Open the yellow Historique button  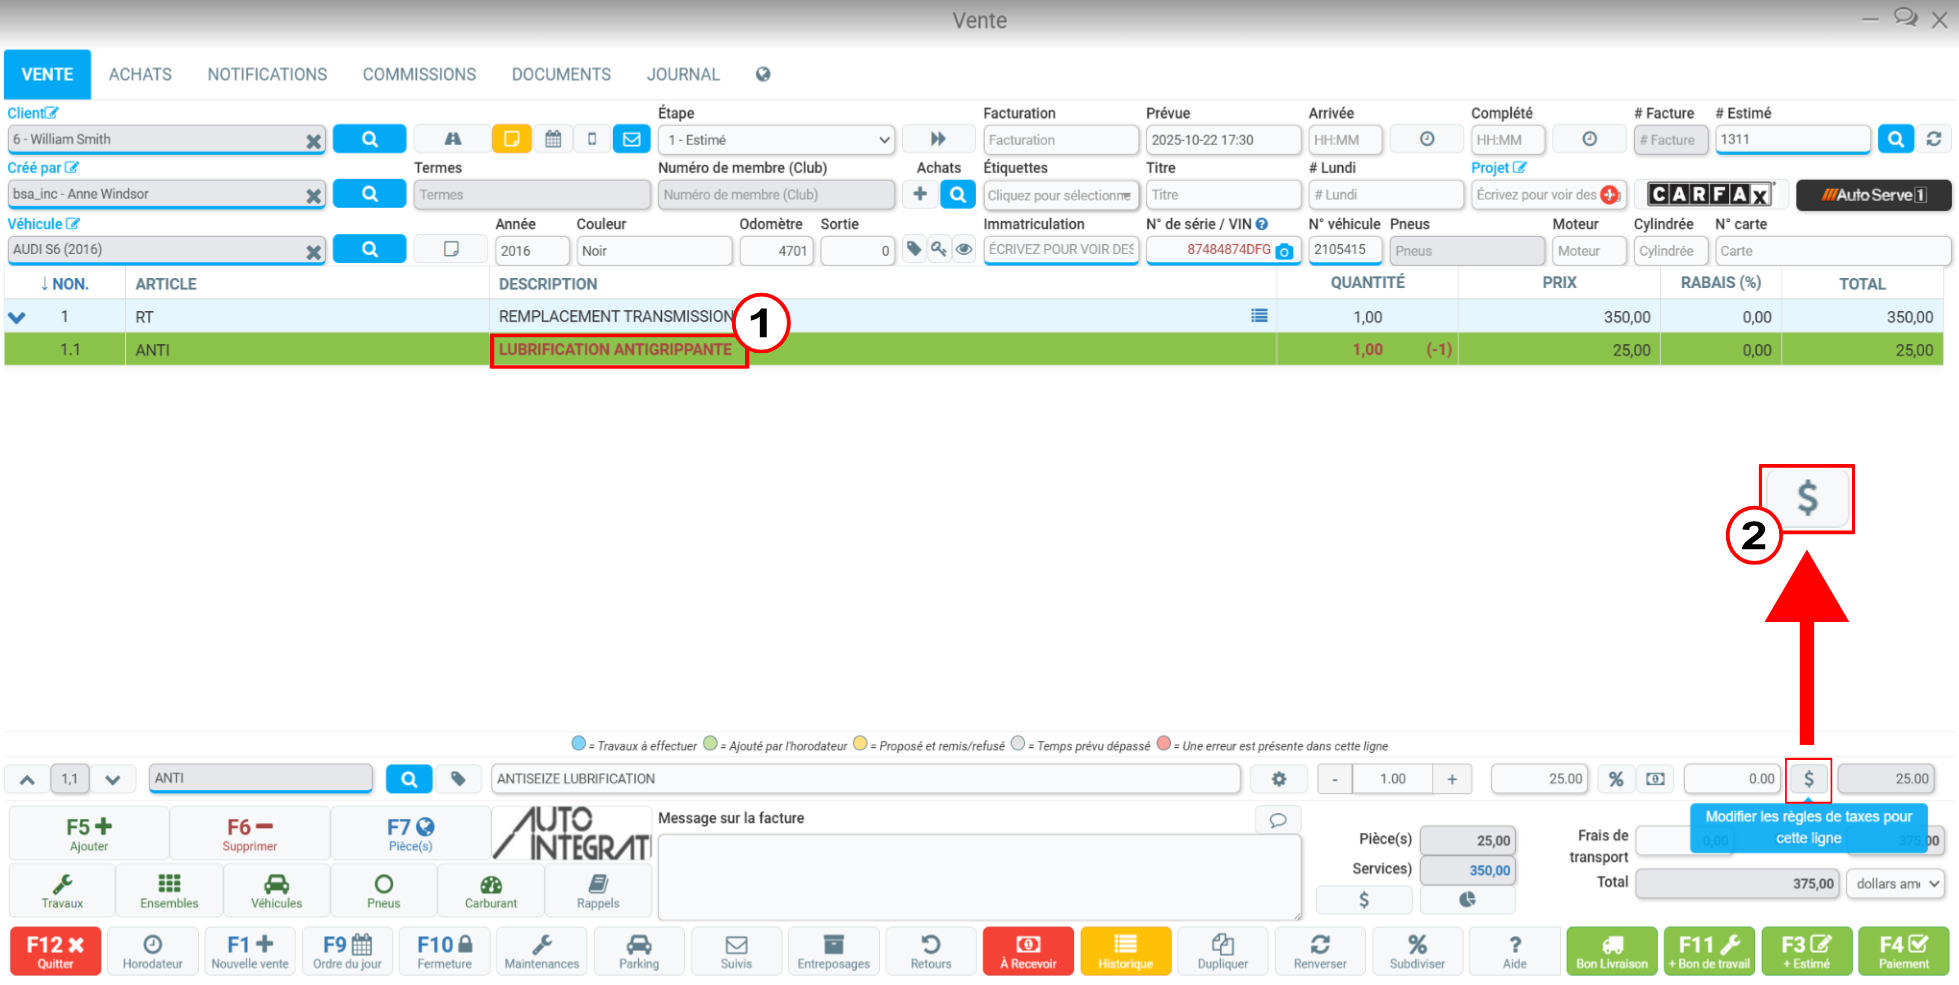pos(1125,951)
